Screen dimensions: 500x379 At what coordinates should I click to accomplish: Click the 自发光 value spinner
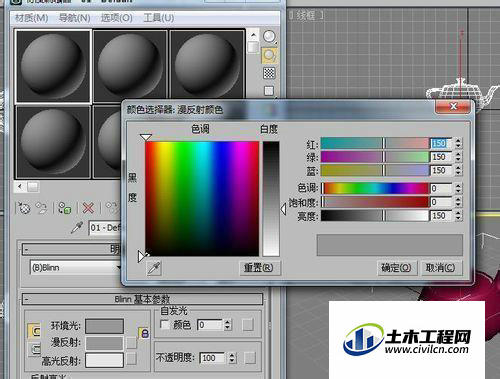[x=227, y=325]
